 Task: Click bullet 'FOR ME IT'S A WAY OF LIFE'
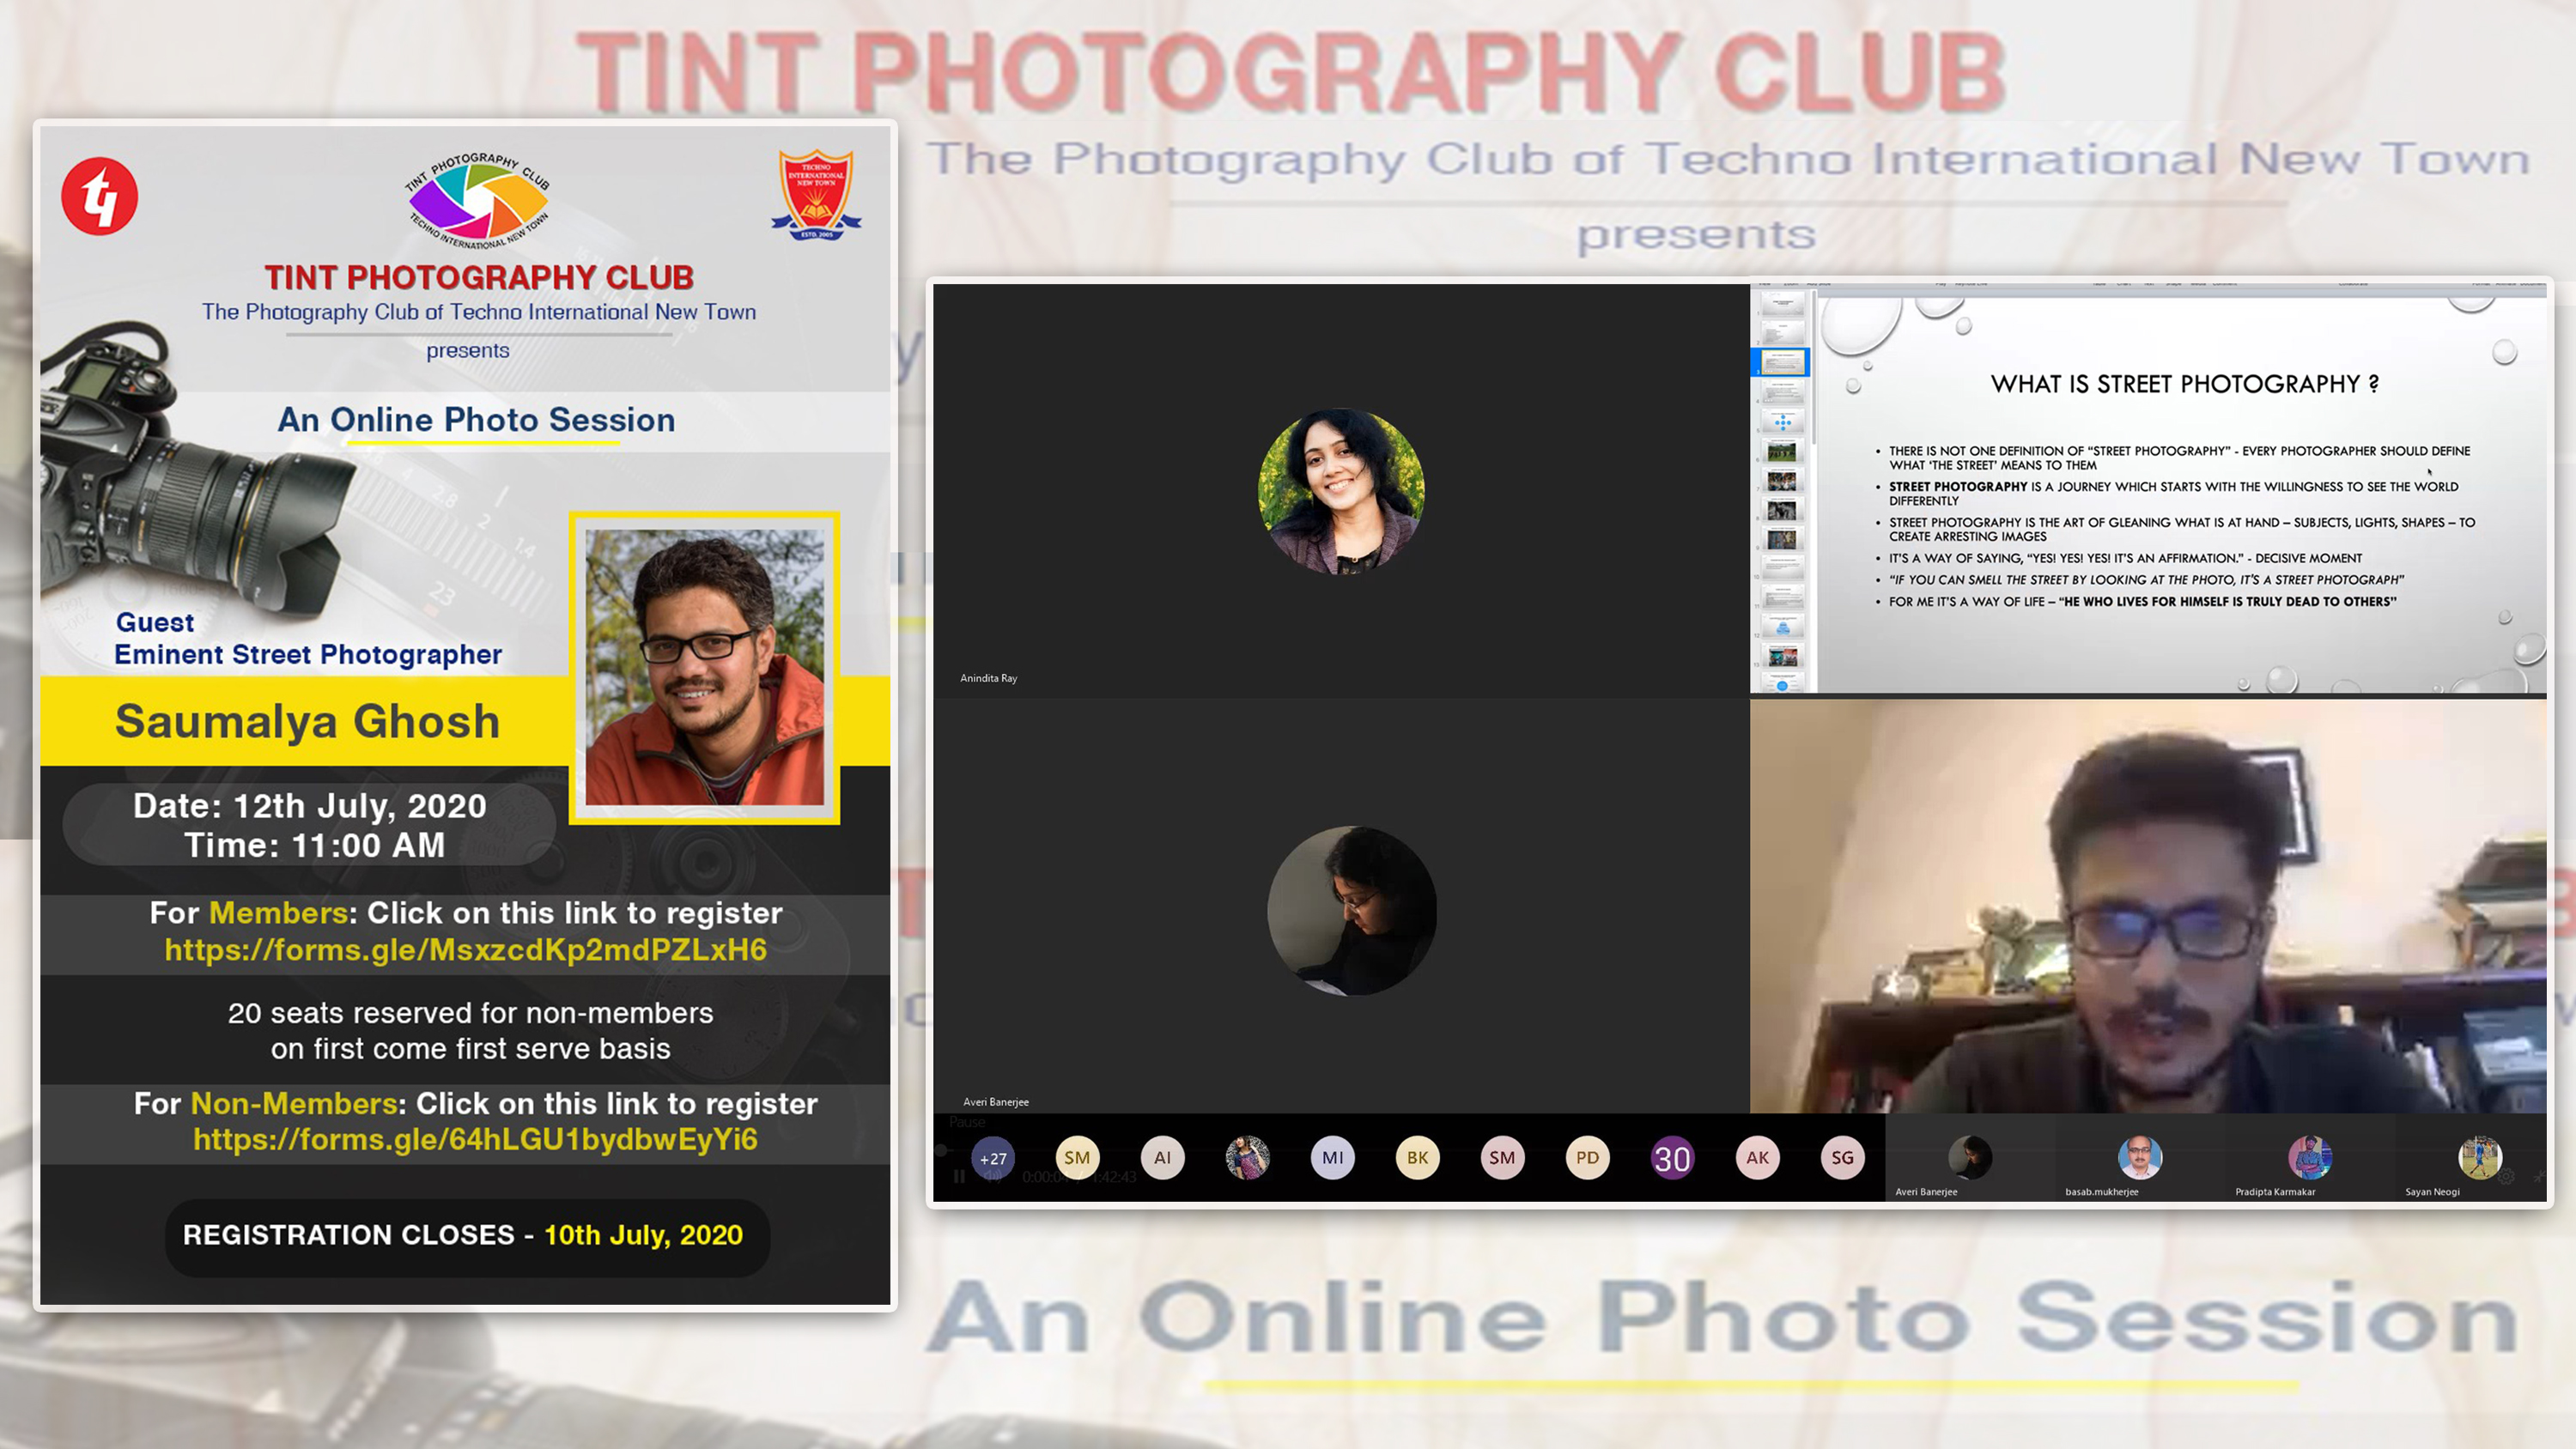click(x=2142, y=602)
